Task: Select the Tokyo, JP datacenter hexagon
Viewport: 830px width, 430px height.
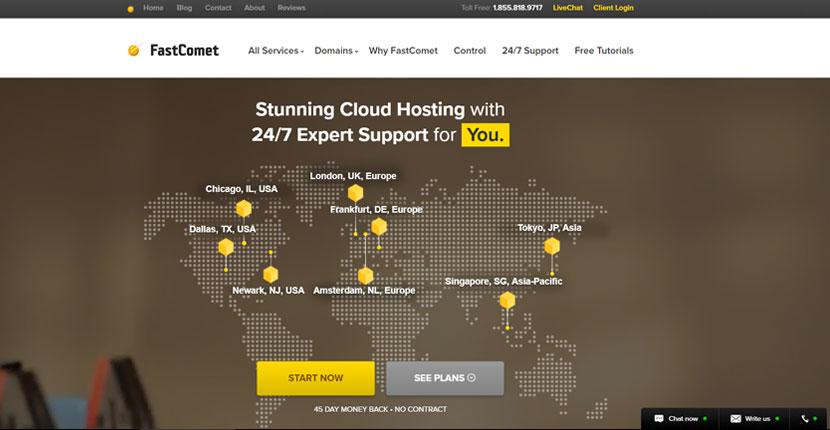Action: (552, 246)
